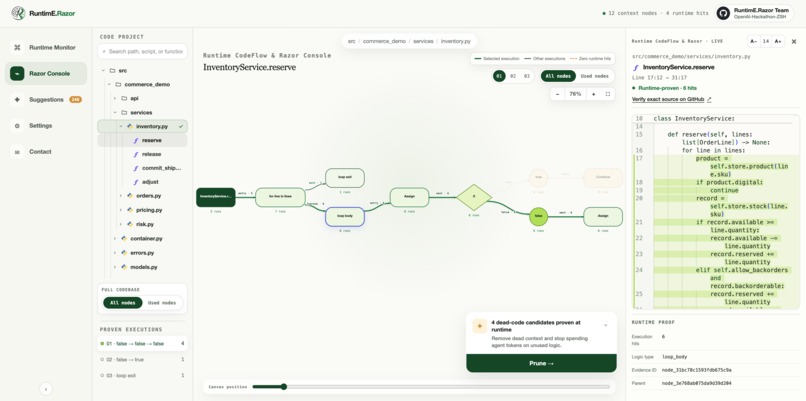Screen dimensions: 806x401
Task: Toggle All nodes under Full Codebase
Action: point(122,303)
